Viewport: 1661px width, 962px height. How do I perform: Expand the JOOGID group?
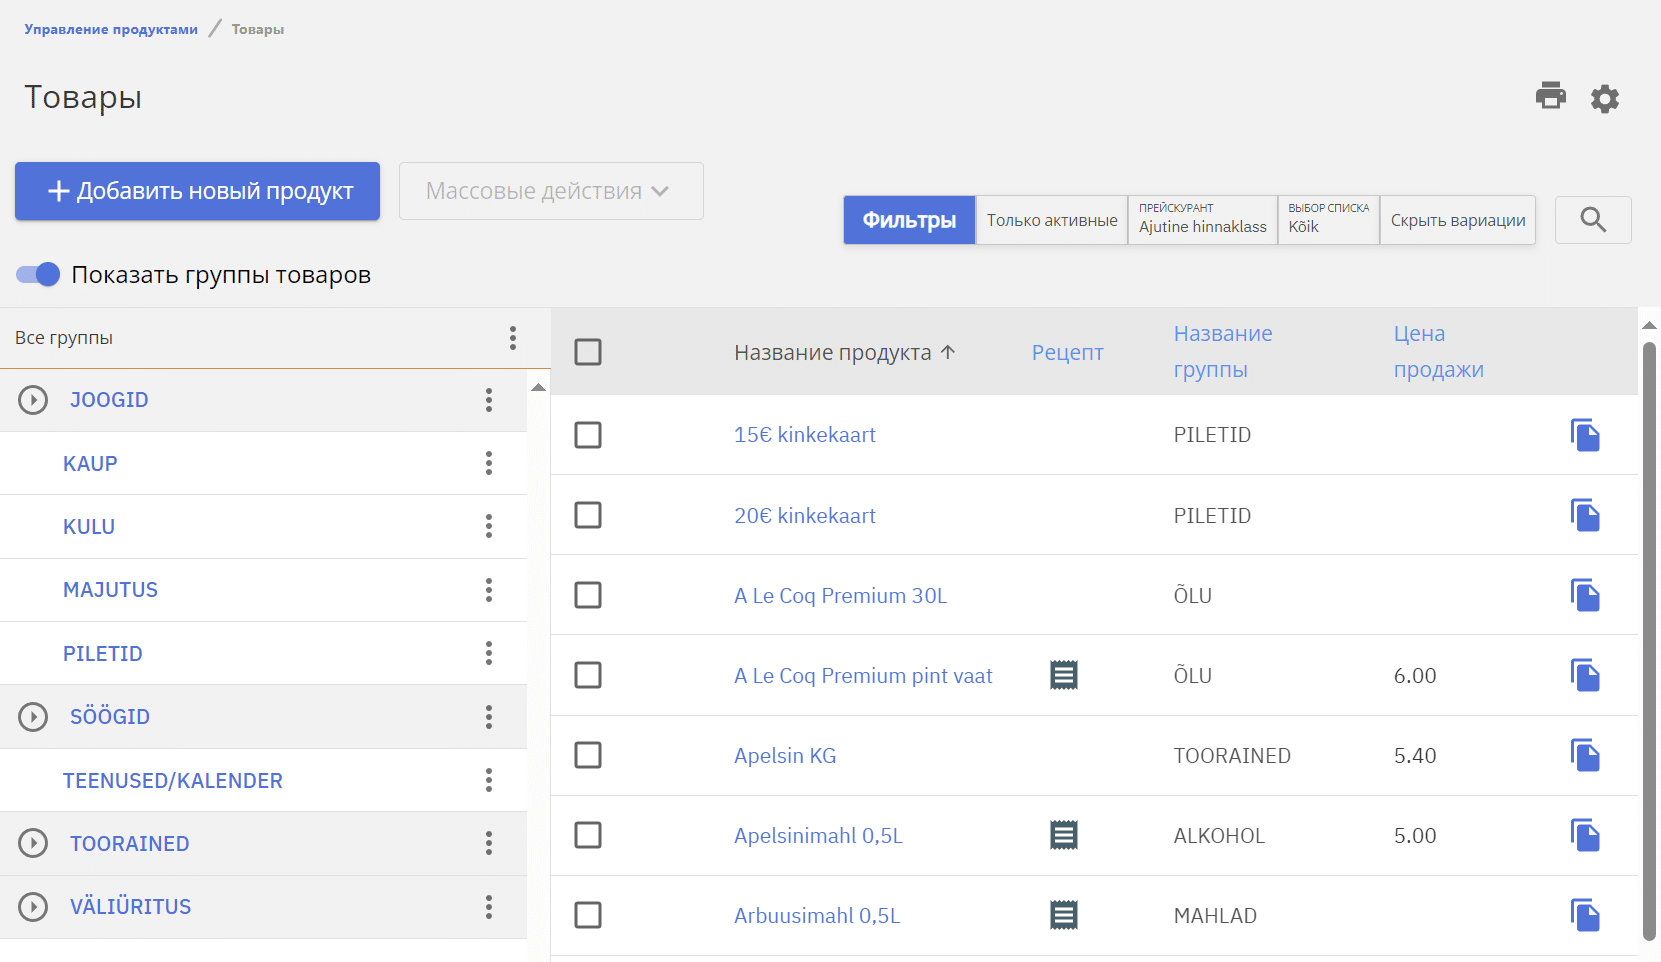point(33,400)
